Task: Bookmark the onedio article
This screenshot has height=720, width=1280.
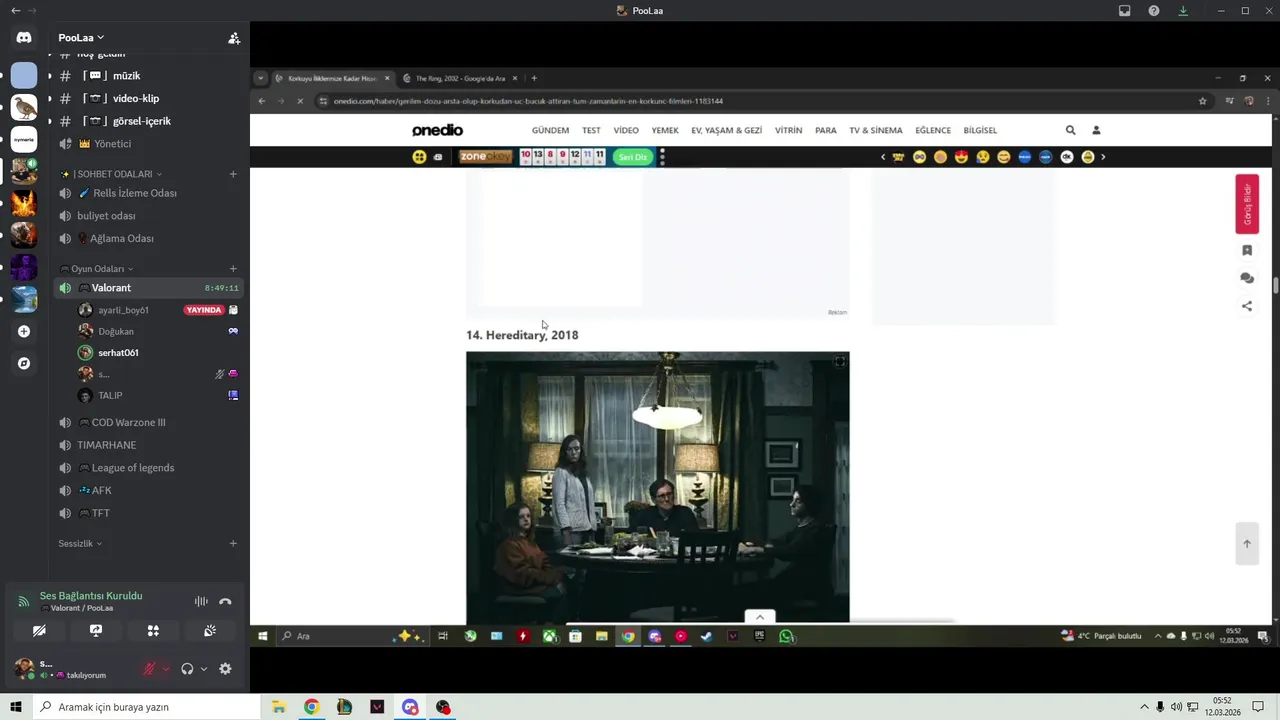Action: pyautogui.click(x=1247, y=251)
